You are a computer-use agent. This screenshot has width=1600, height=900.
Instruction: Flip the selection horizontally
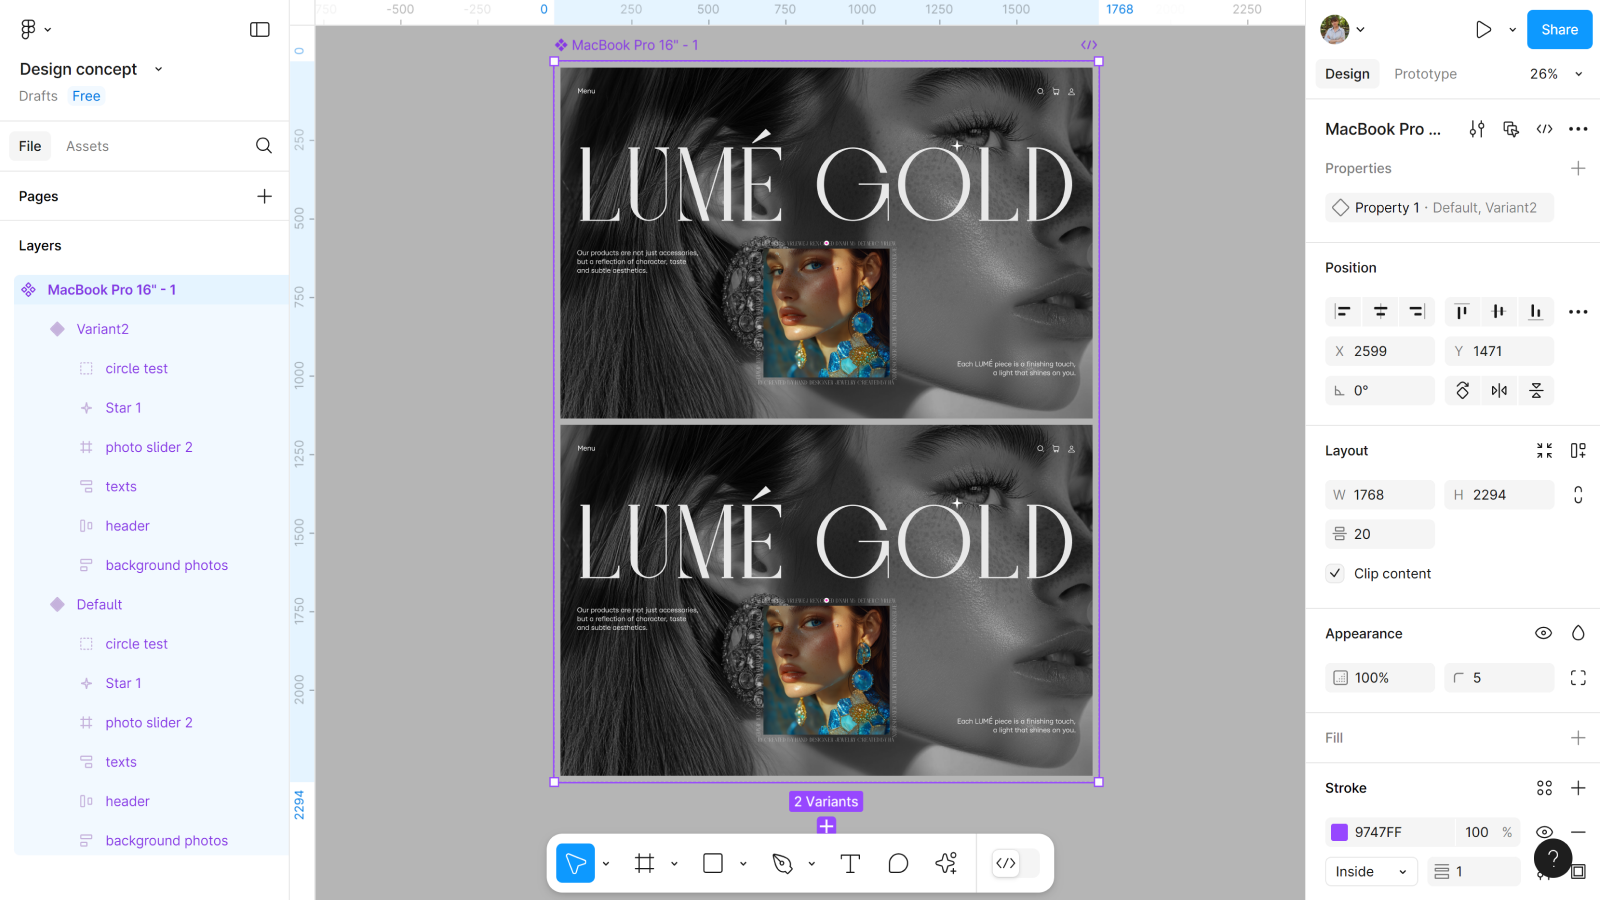[x=1499, y=391]
